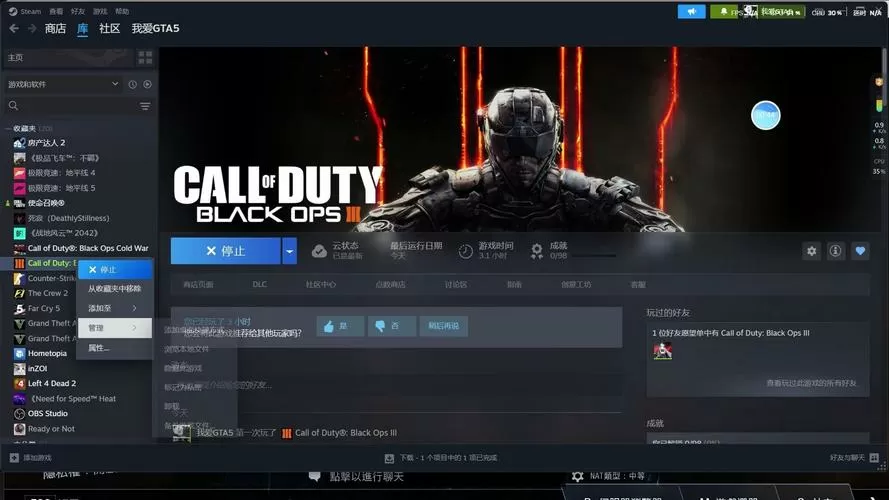Open downloads status at bottom

(441, 457)
